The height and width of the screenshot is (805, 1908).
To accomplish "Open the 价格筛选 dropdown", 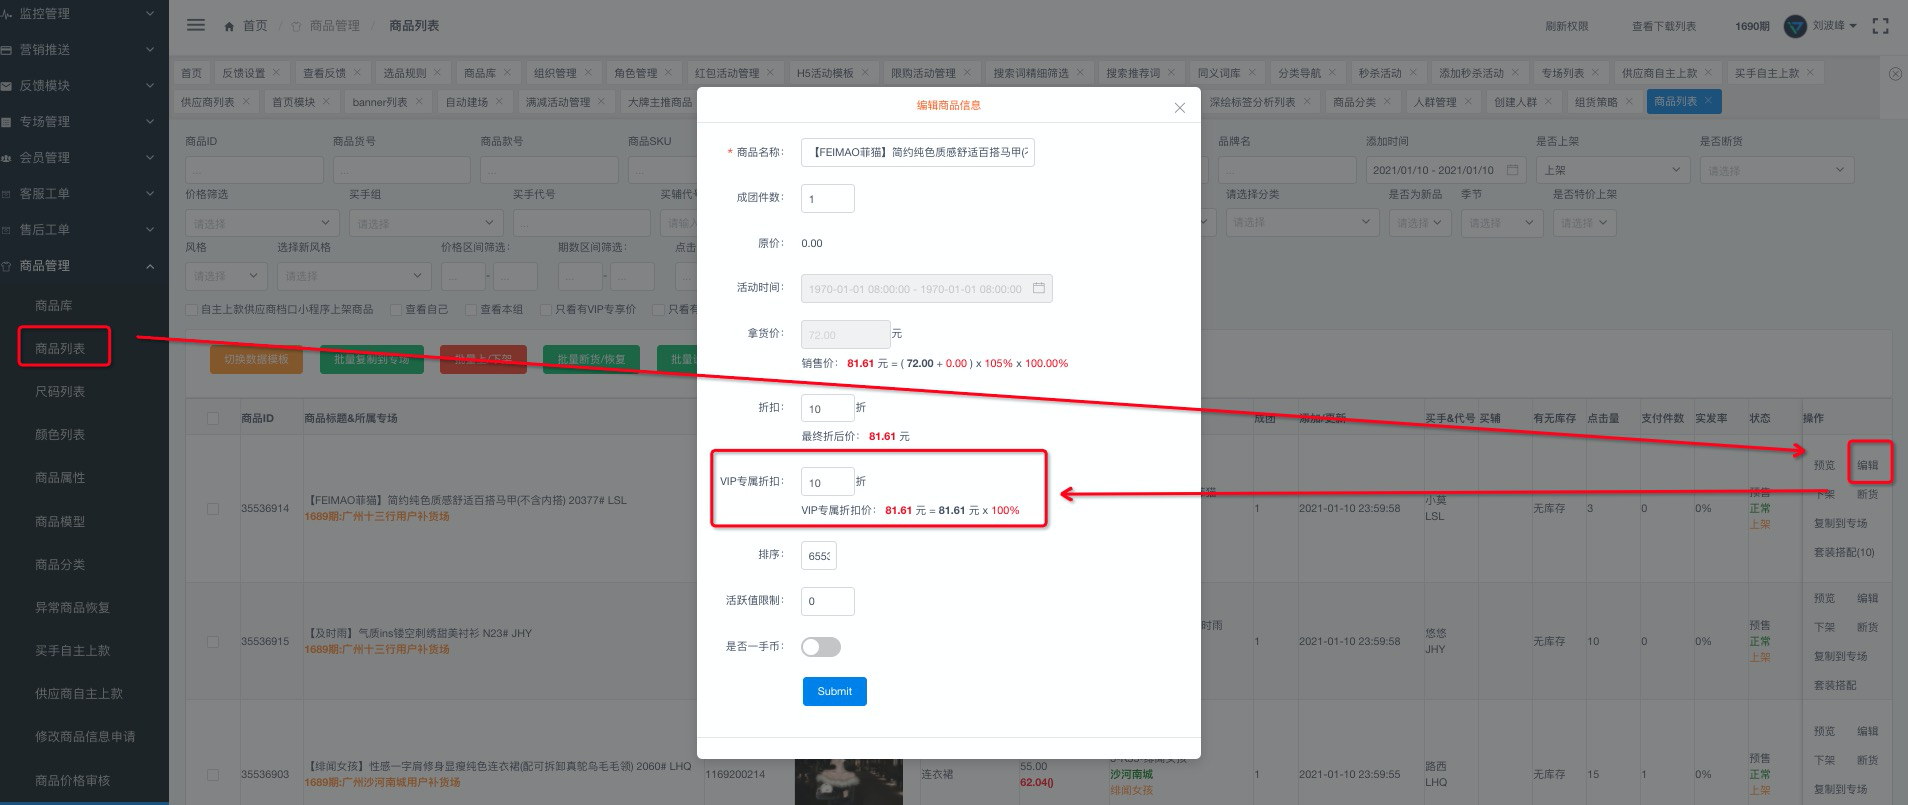I will (262, 223).
